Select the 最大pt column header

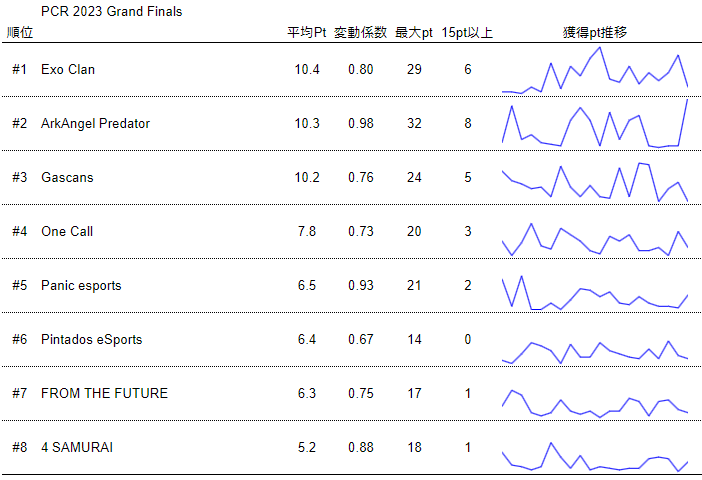[414, 33]
